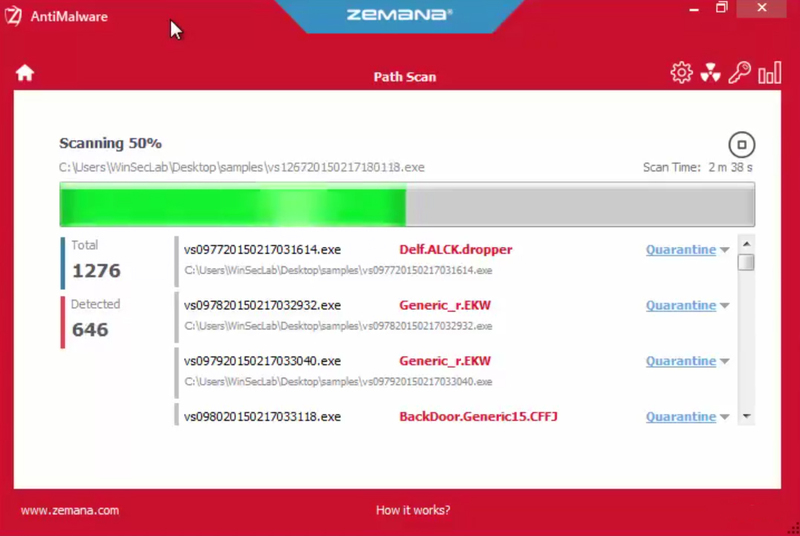Open the Settings gear icon
Image resolution: width=800 pixels, height=536 pixels.
681,73
